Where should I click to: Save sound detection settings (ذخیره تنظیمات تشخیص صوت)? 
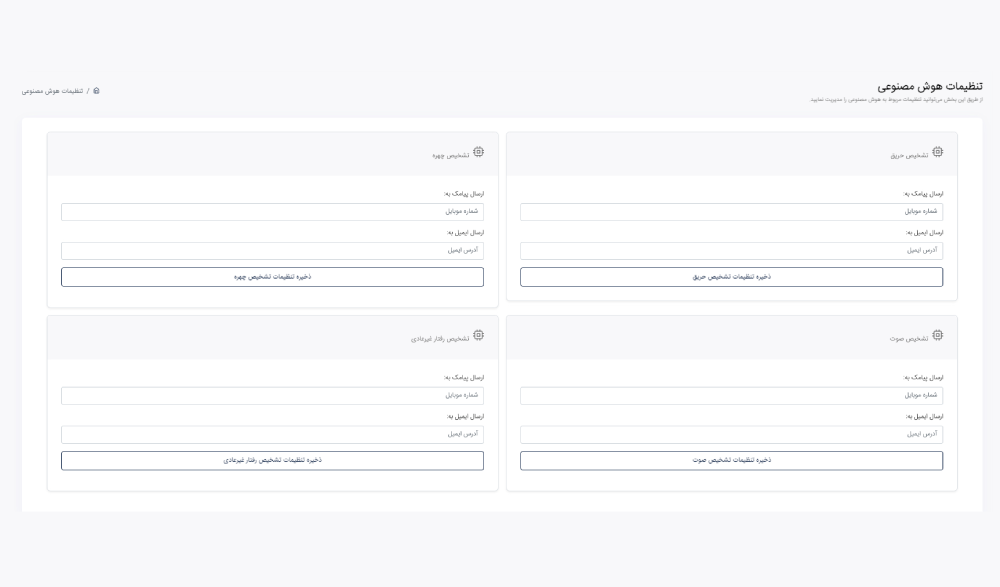point(731,461)
